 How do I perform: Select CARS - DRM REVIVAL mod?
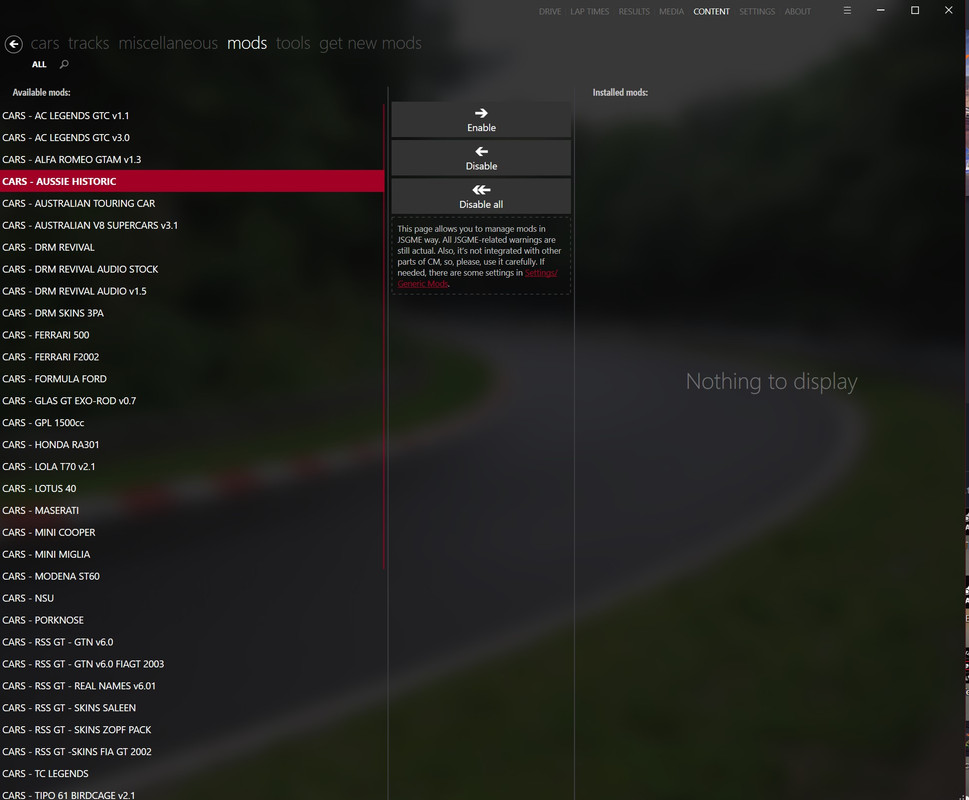192,247
